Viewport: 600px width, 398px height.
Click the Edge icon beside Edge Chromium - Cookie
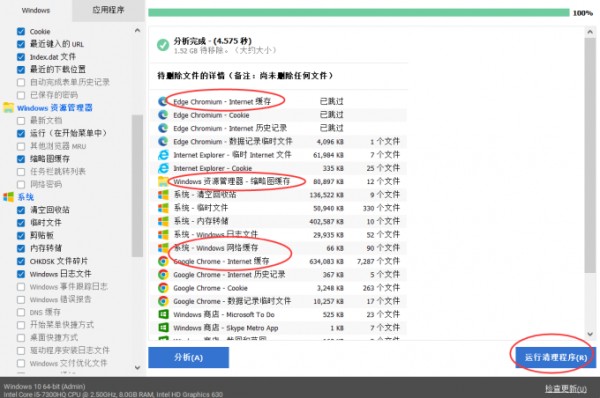click(x=163, y=115)
